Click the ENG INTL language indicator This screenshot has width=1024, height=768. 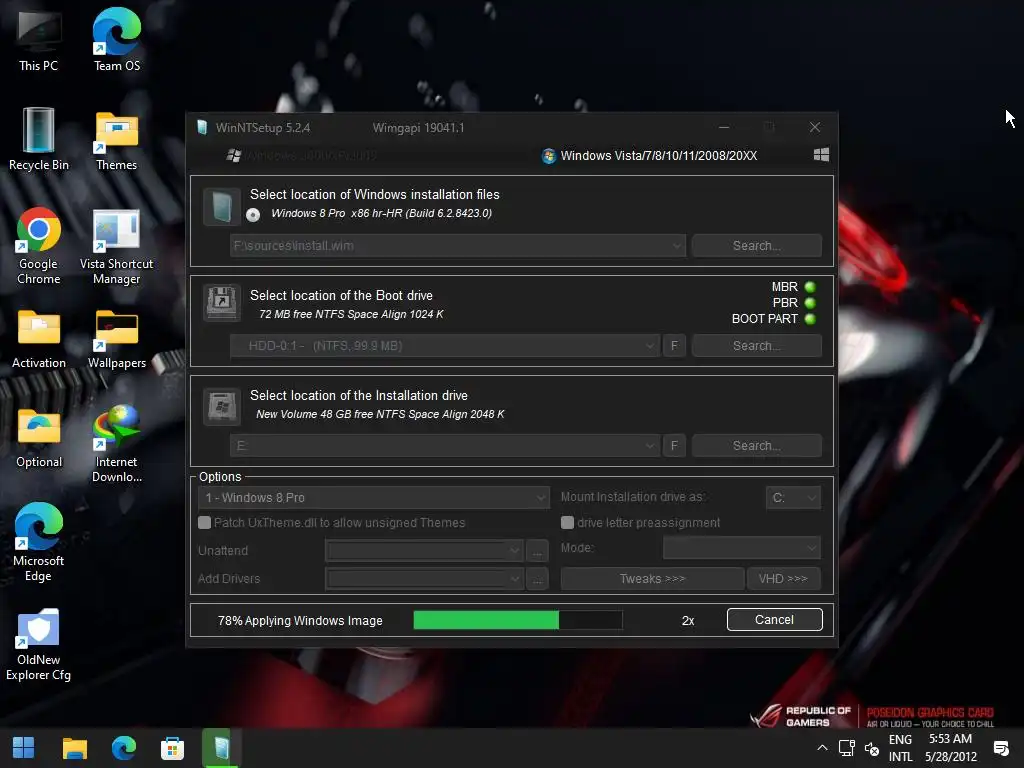[x=900, y=748]
